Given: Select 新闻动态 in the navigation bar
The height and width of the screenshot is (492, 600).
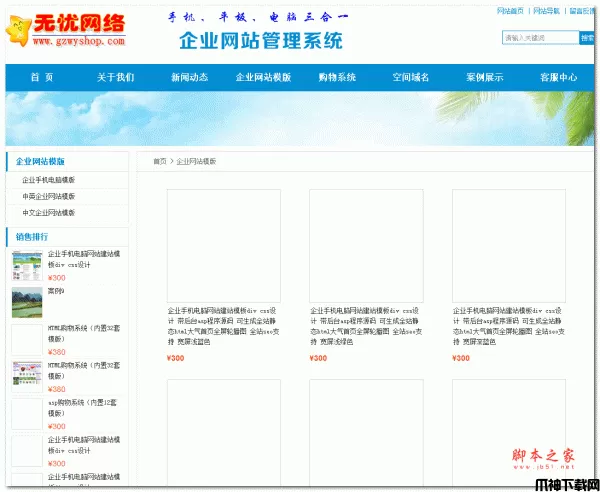Looking at the screenshot, I should coord(189,78).
